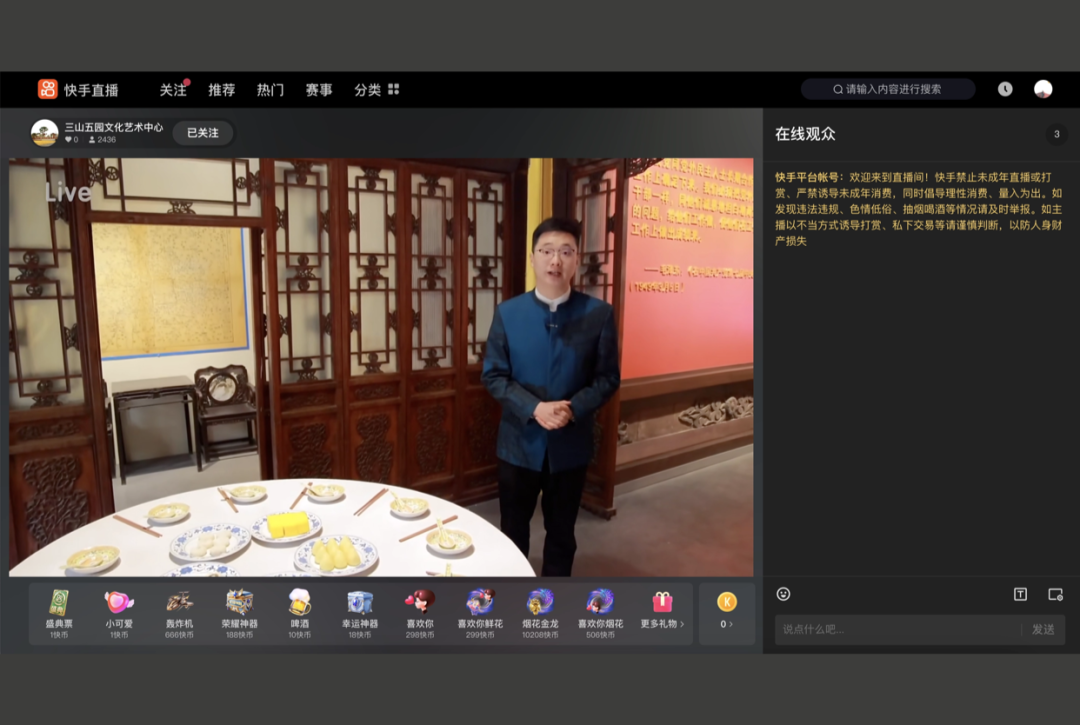Open the 分类 categories grid menu
This screenshot has height=725, width=1080.
376,89
